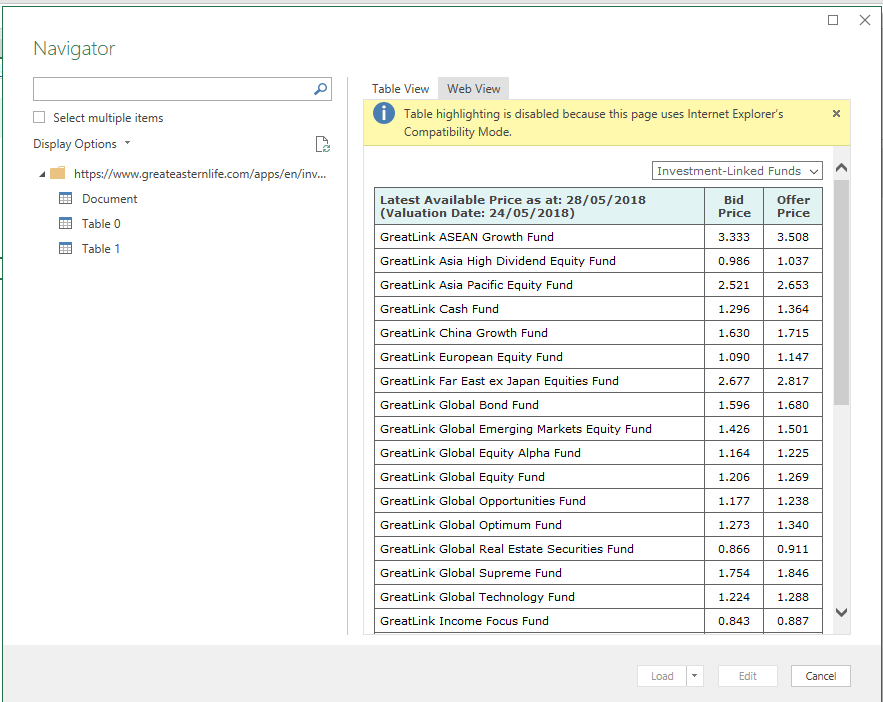The height and width of the screenshot is (702, 883).
Task: Click offer price value 0.911
Action: point(793,549)
